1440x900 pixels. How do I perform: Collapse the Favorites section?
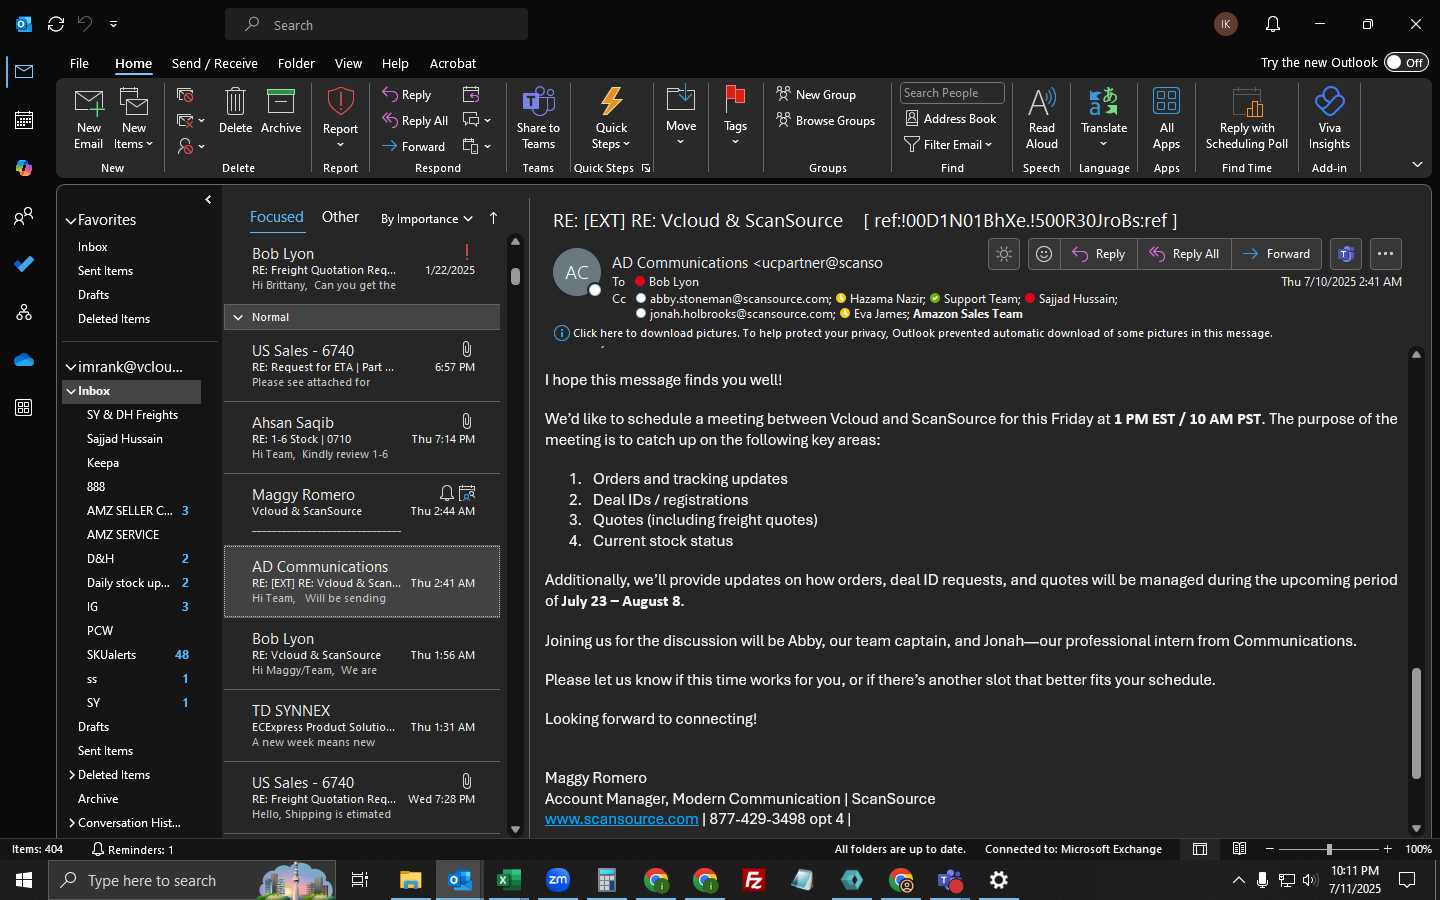pyautogui.click(x=71, y=221)
